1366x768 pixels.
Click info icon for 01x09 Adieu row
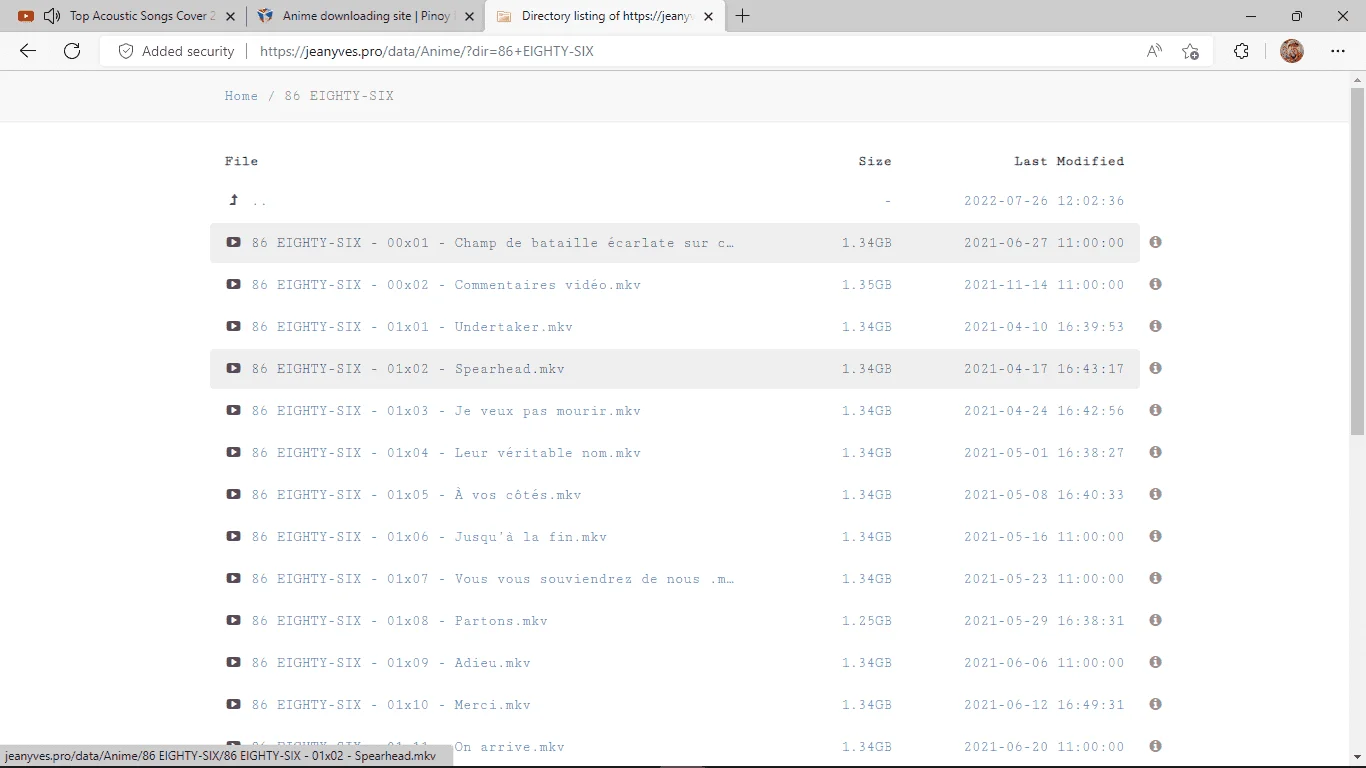1155,662
